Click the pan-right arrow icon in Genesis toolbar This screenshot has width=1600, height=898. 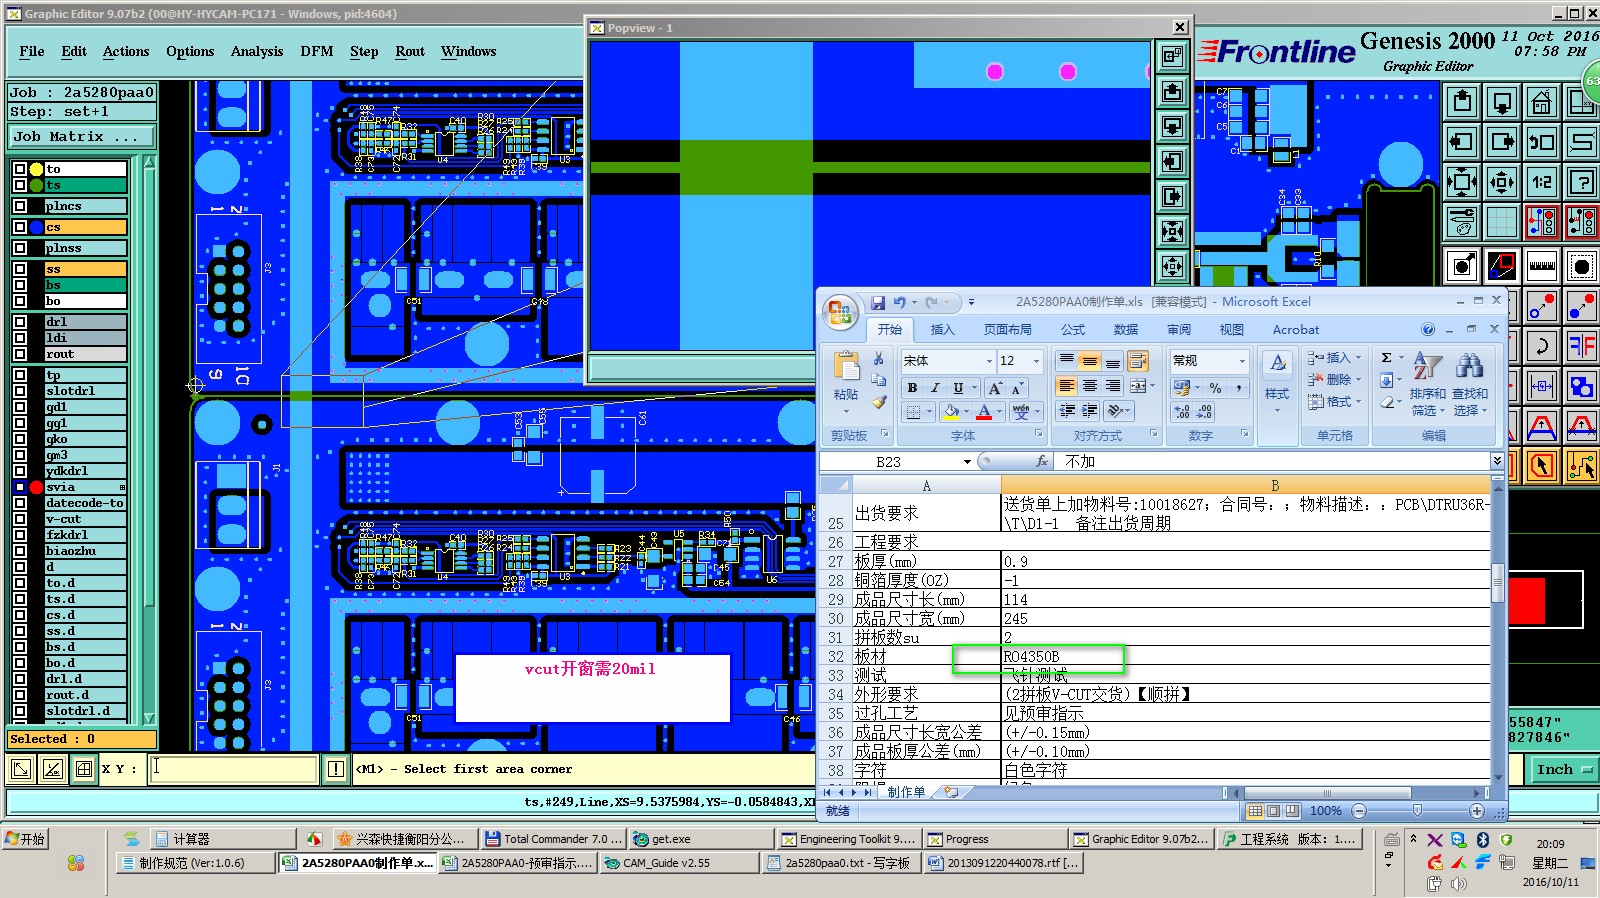(x=1502, y=142)
